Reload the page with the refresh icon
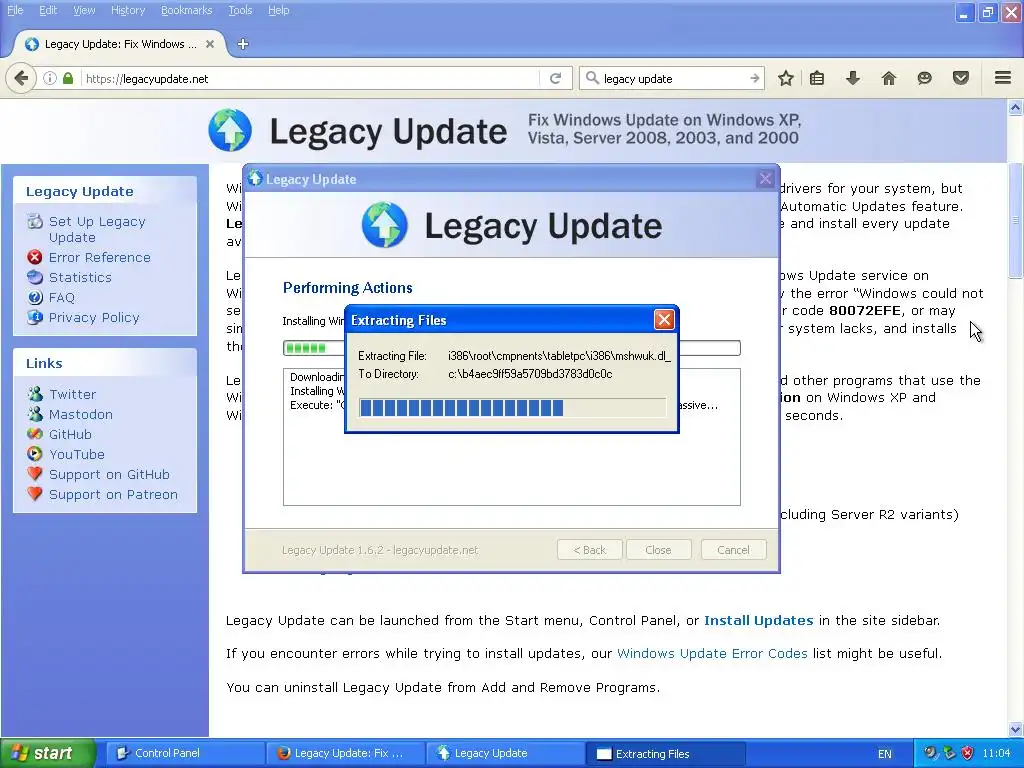This screenshot has width=1024, height=768. click(556, 78)
